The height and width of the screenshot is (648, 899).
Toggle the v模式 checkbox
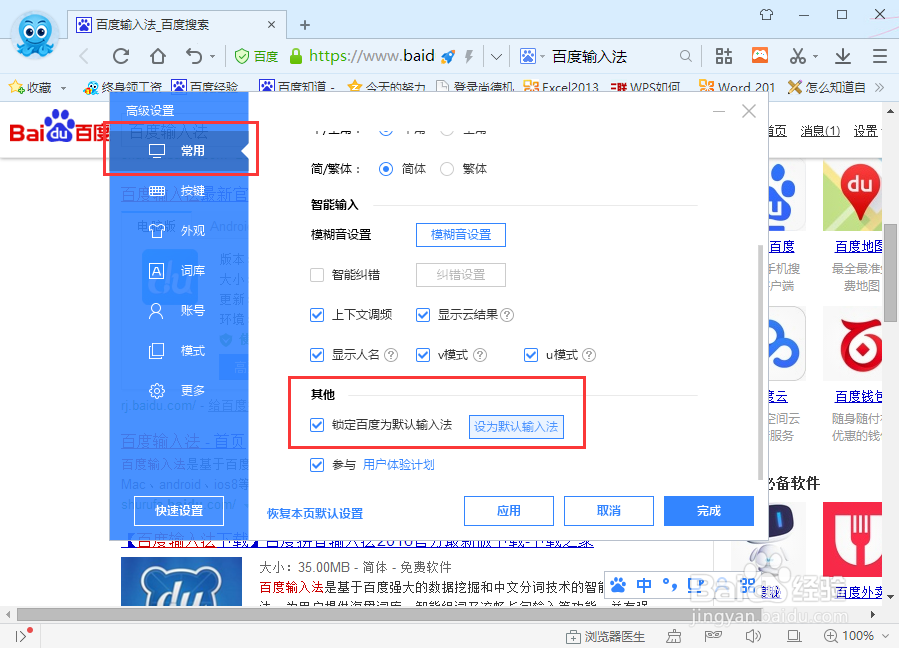click(423, 355)
